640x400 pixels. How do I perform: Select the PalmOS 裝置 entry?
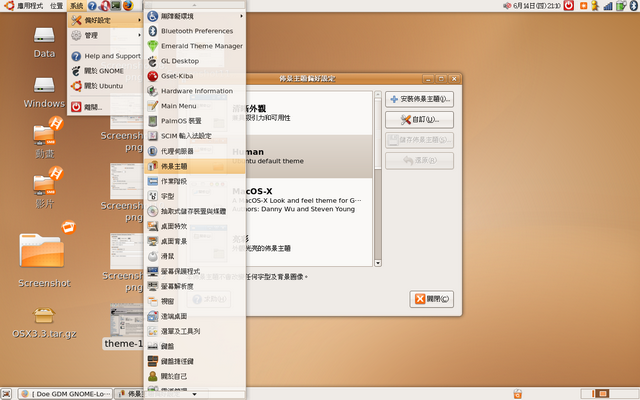tap(195, 121)
